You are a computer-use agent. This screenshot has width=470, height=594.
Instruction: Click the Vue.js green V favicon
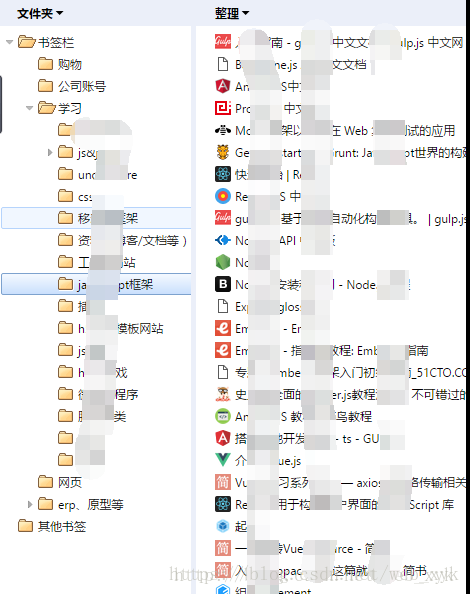[223, 460]
